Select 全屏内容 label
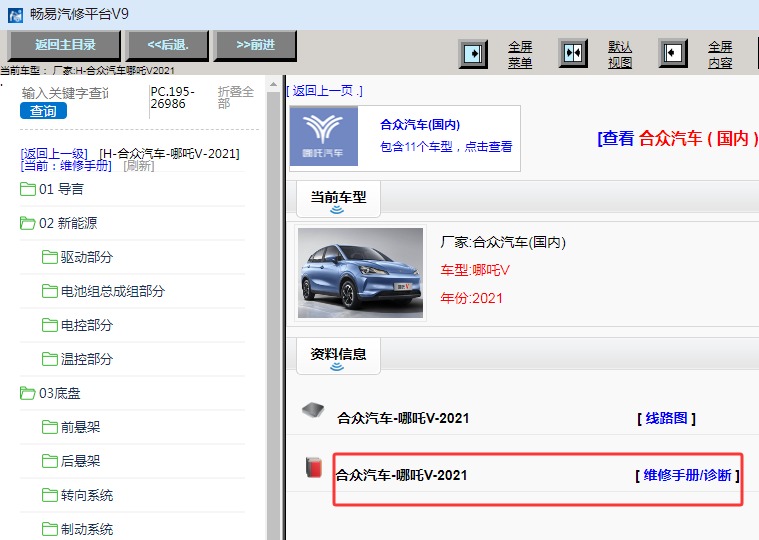This screenshot has width=759, height=540. click(720, 54)
